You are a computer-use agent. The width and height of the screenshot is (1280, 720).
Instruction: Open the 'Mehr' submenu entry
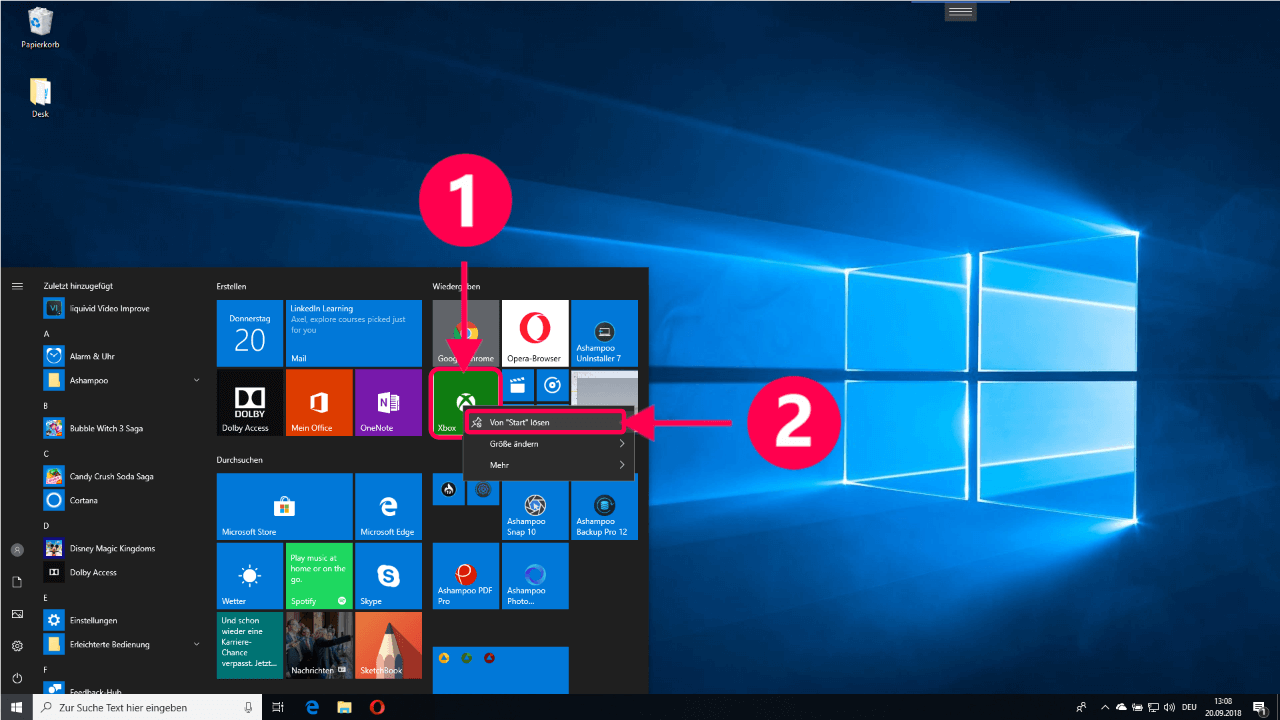point(548,465)
